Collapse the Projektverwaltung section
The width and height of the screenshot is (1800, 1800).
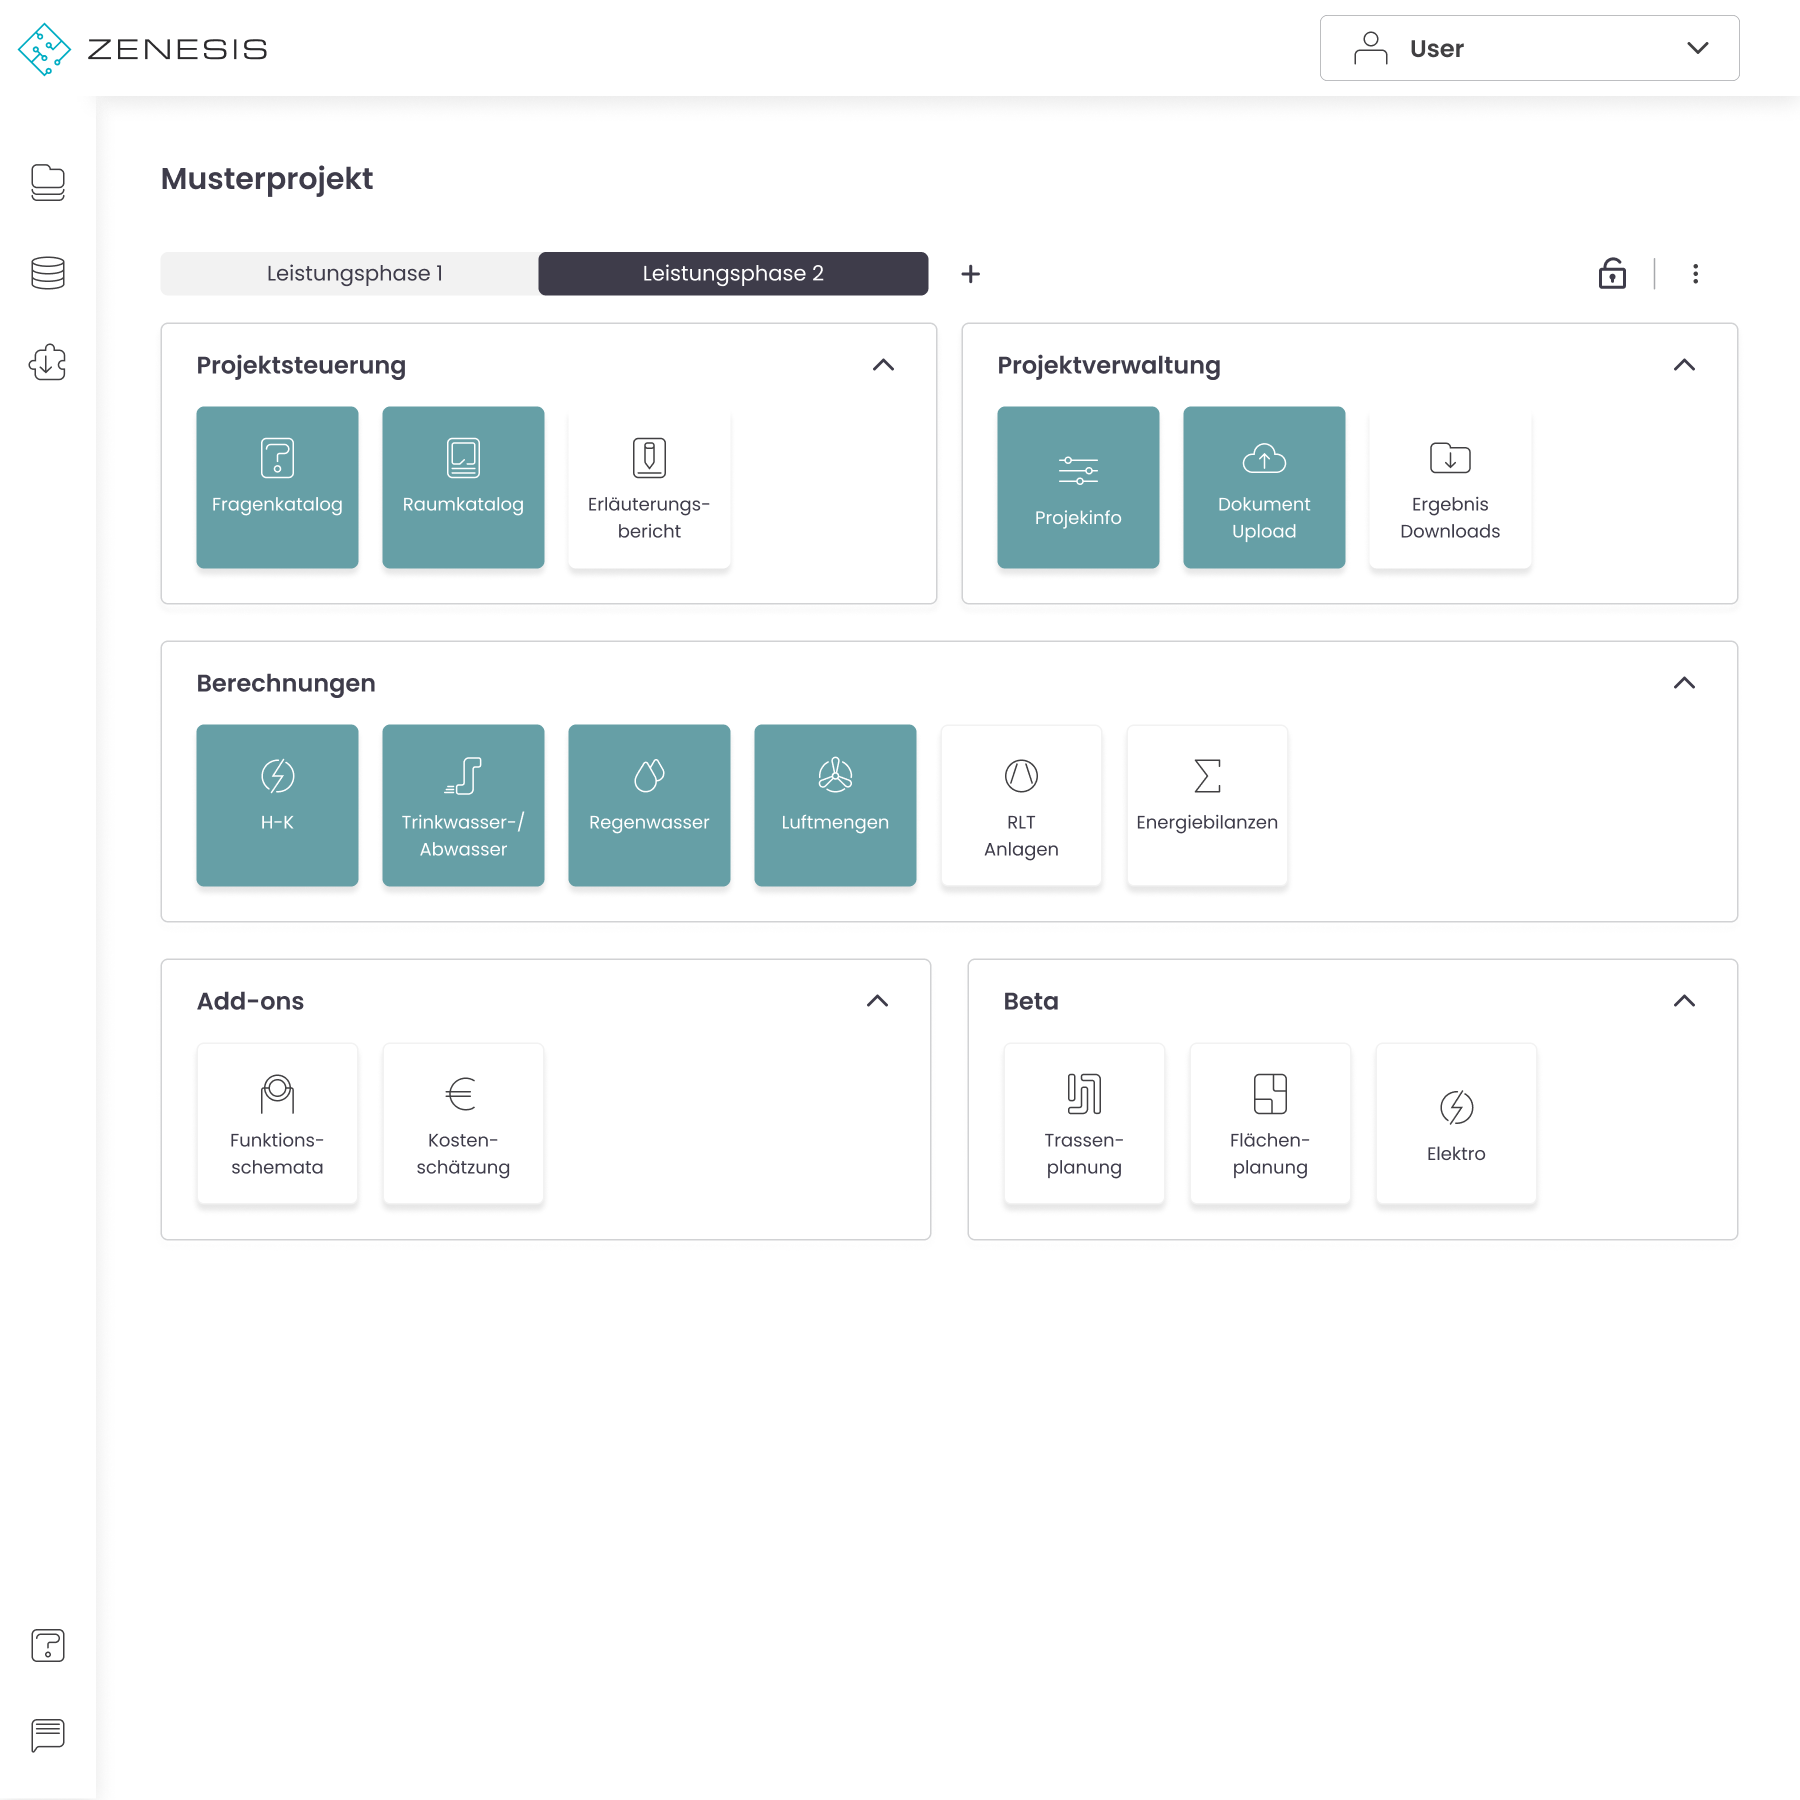[1684, 365]
